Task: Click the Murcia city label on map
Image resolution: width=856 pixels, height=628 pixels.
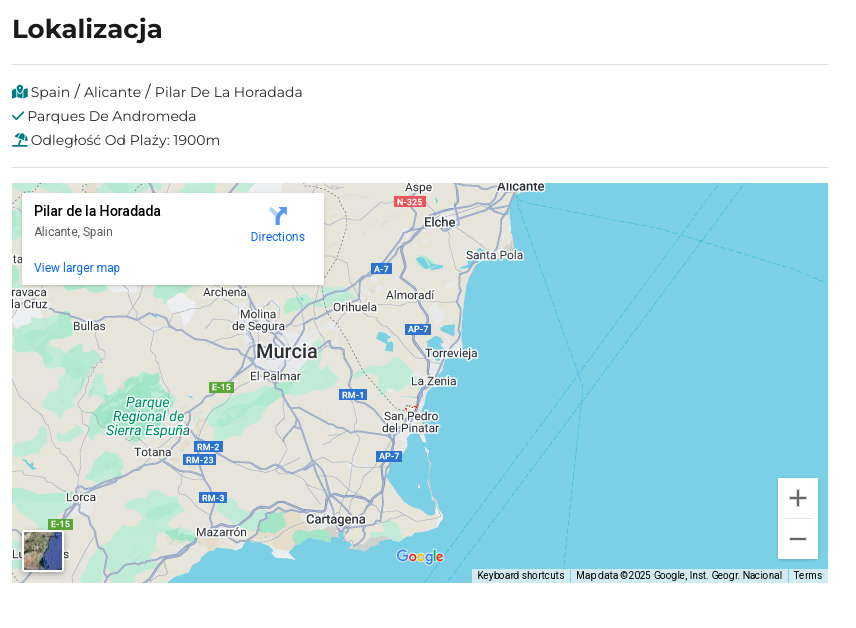Action: pyautogui.click(x=287, y=351)
